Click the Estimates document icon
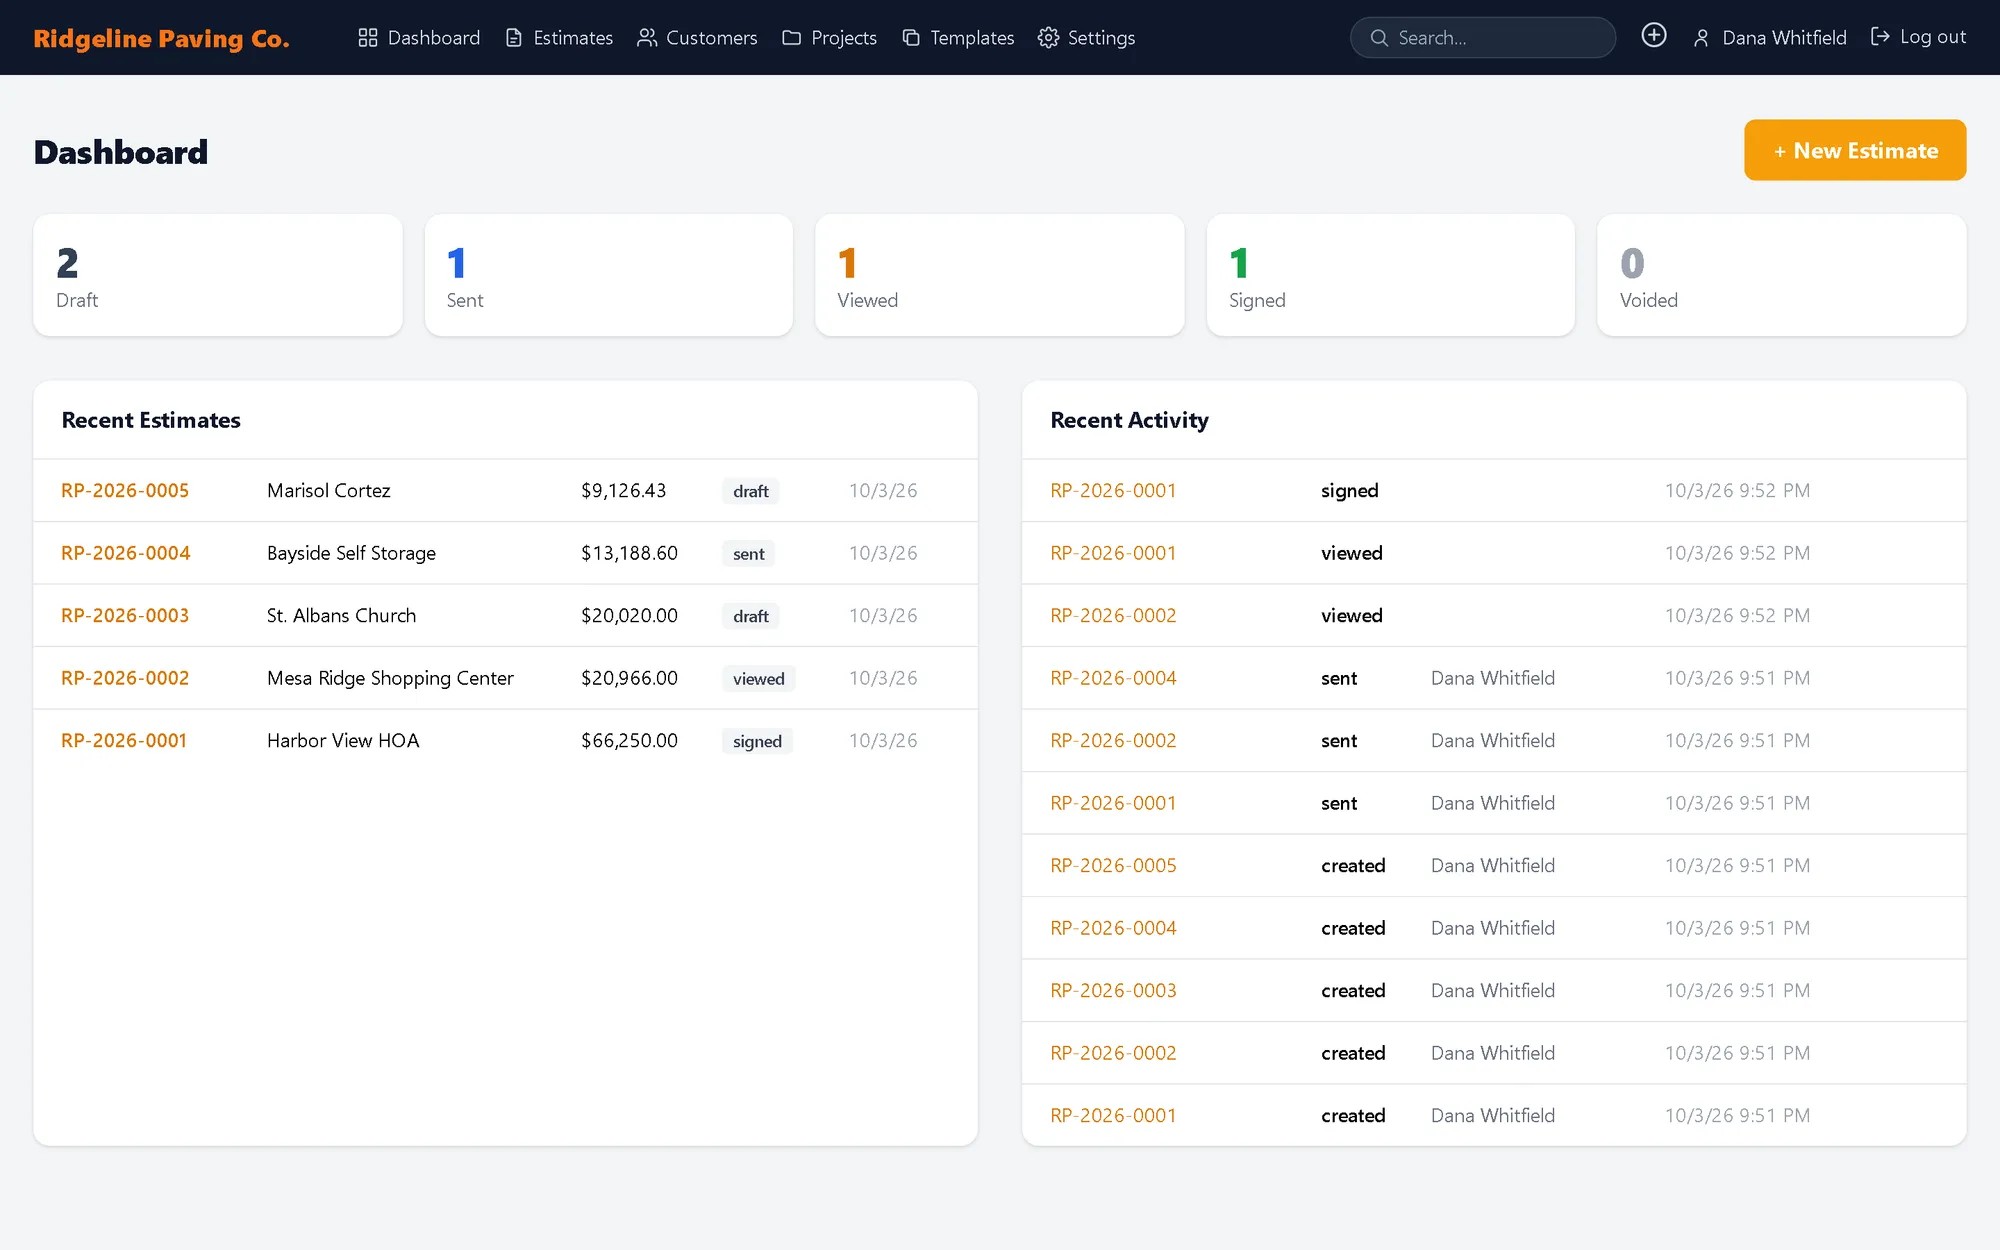The image size is (2000, 1250). point(514,38)
